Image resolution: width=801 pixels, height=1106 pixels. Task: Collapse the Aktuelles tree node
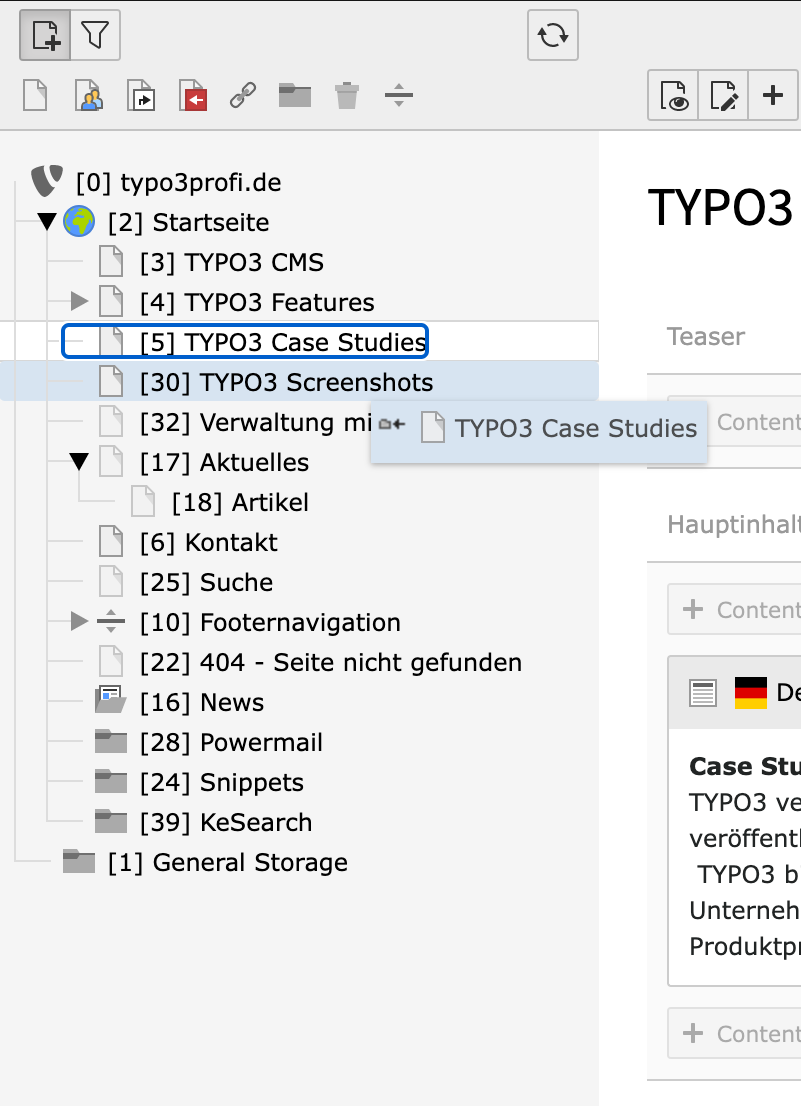pos(79,462)
